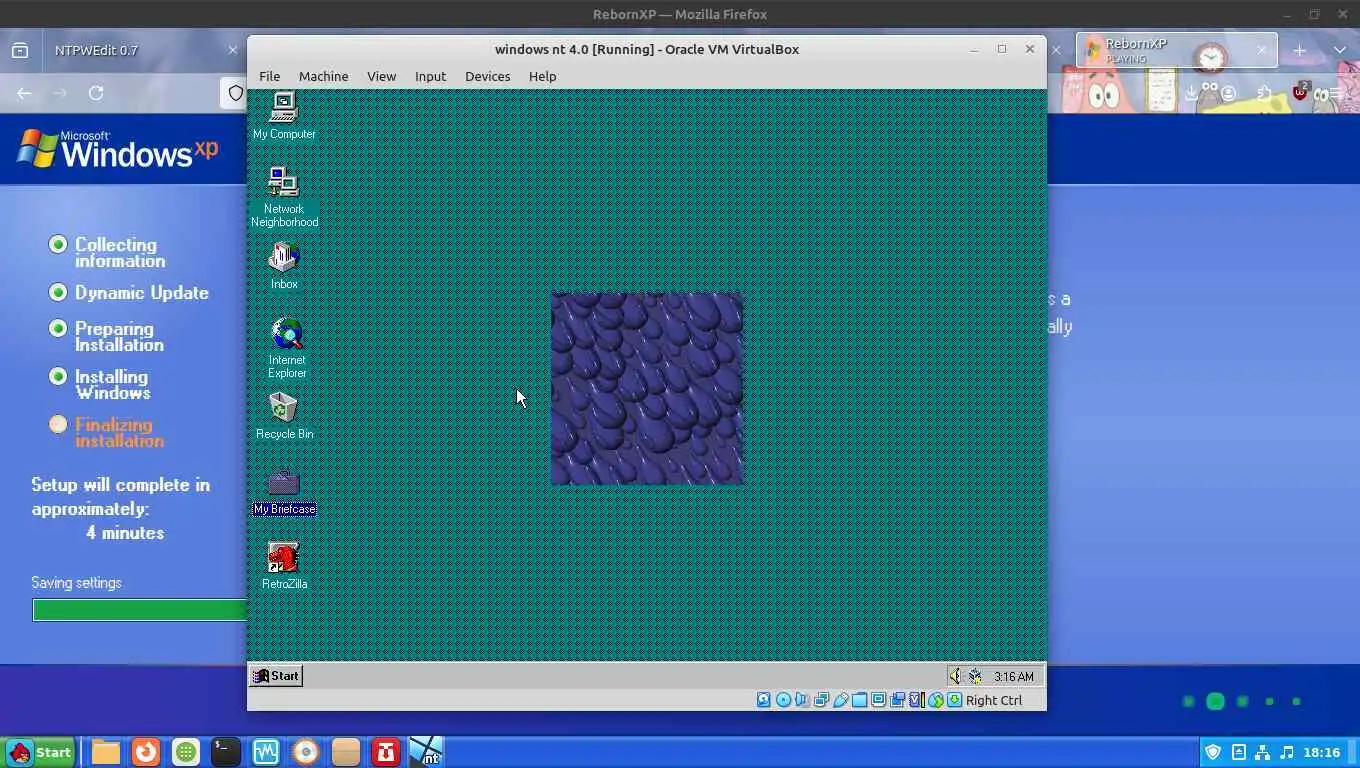Viewport: 1360px width, 768px height.
Task: Click VirtualBox network adapter status icon
Action: point(821,700)
